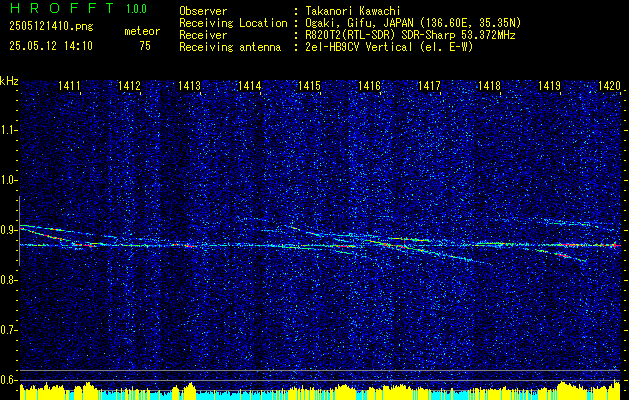Click the file name 2505121410.png
Viewport: 629px width, 400px height.
(x=51, y=27)
